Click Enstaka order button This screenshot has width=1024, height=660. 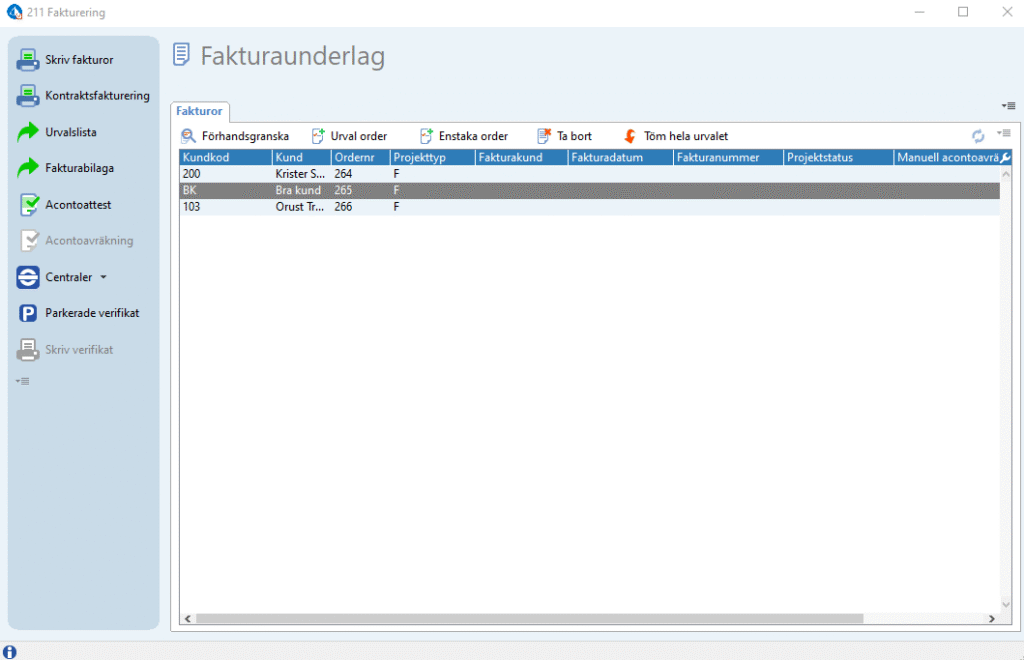point(463,136)
